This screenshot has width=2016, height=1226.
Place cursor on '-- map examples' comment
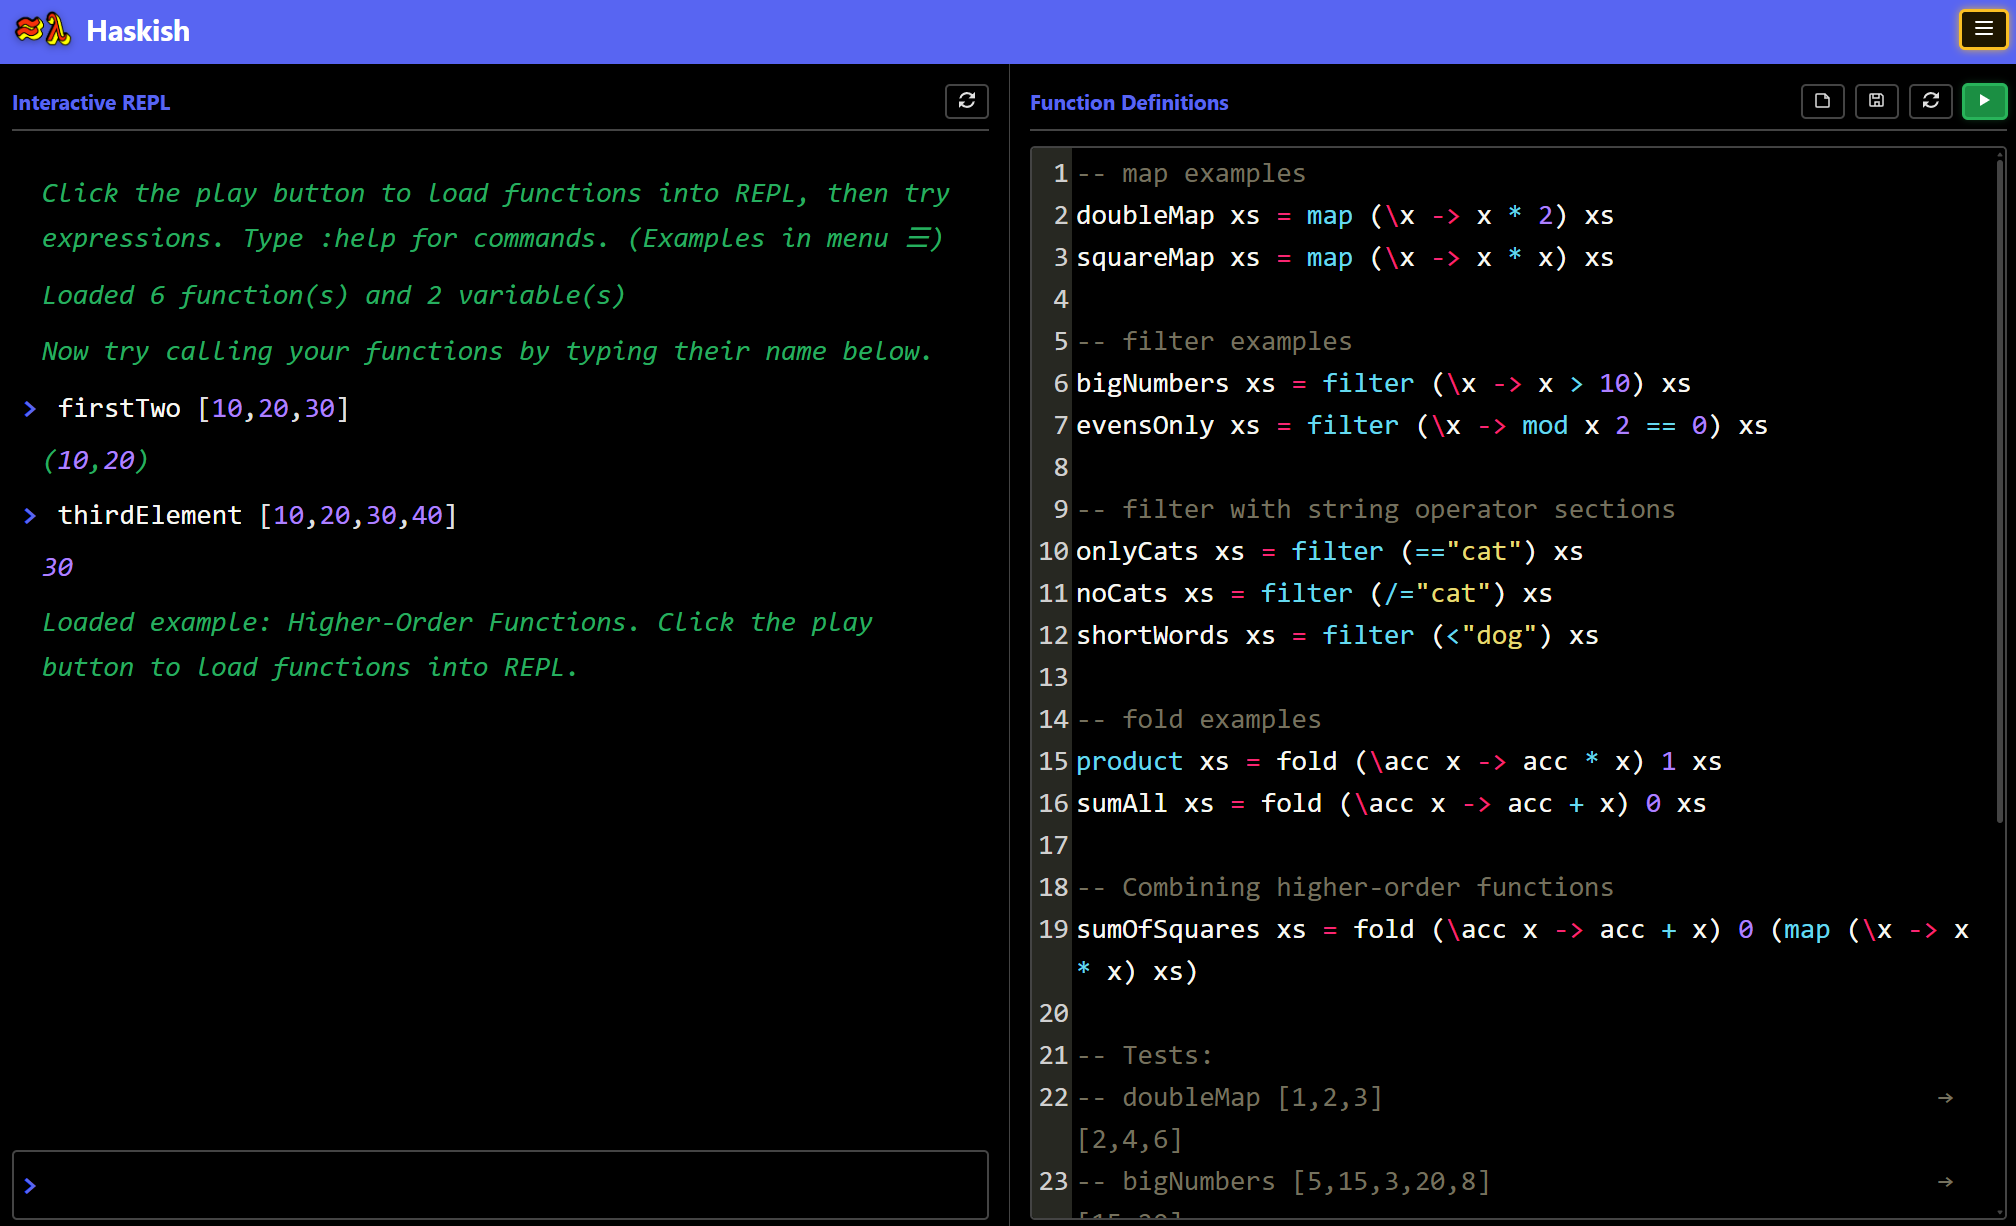tap(1191, 173)
